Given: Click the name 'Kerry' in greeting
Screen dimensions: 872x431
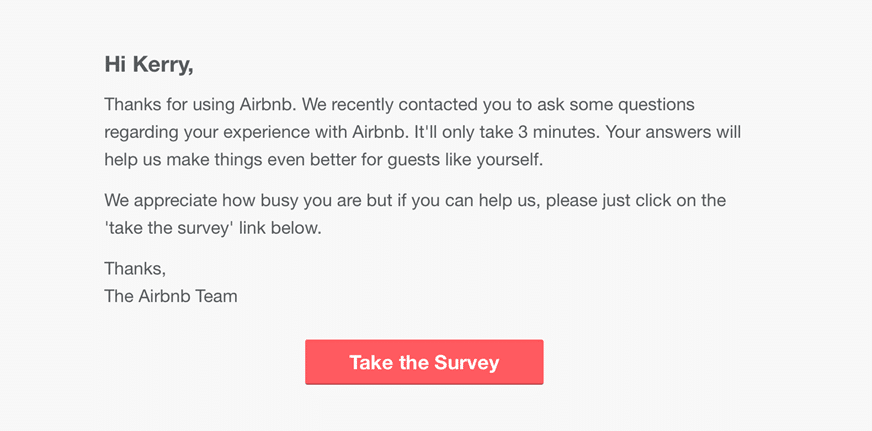Looking at the screenshot, I should 162,65.
